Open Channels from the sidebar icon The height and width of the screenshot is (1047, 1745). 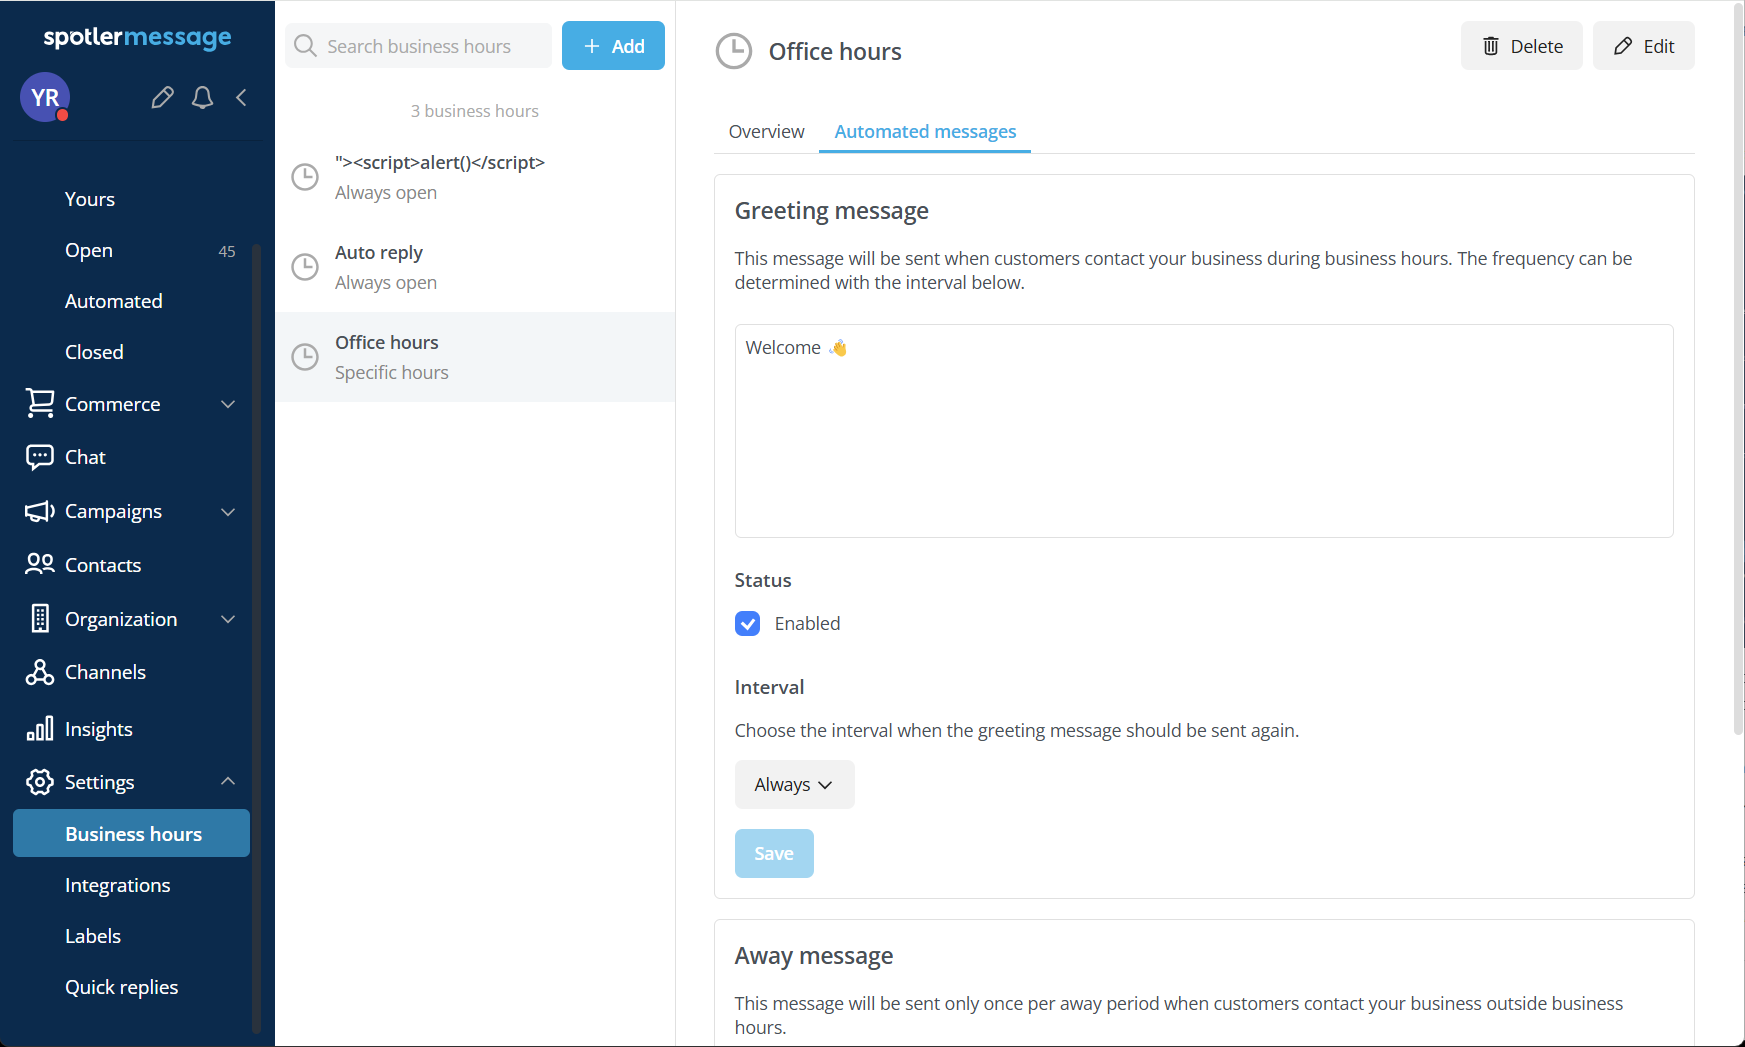(x=40, y=673)
